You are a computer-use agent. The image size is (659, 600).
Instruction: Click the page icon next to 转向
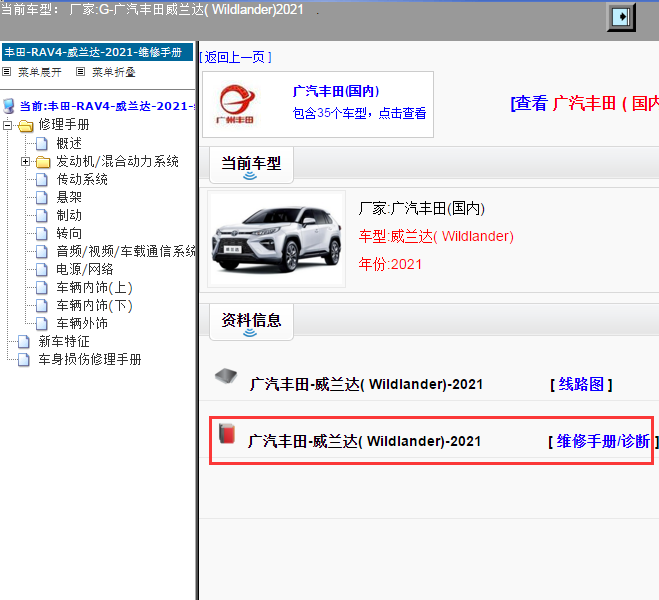tap(42, 234)
